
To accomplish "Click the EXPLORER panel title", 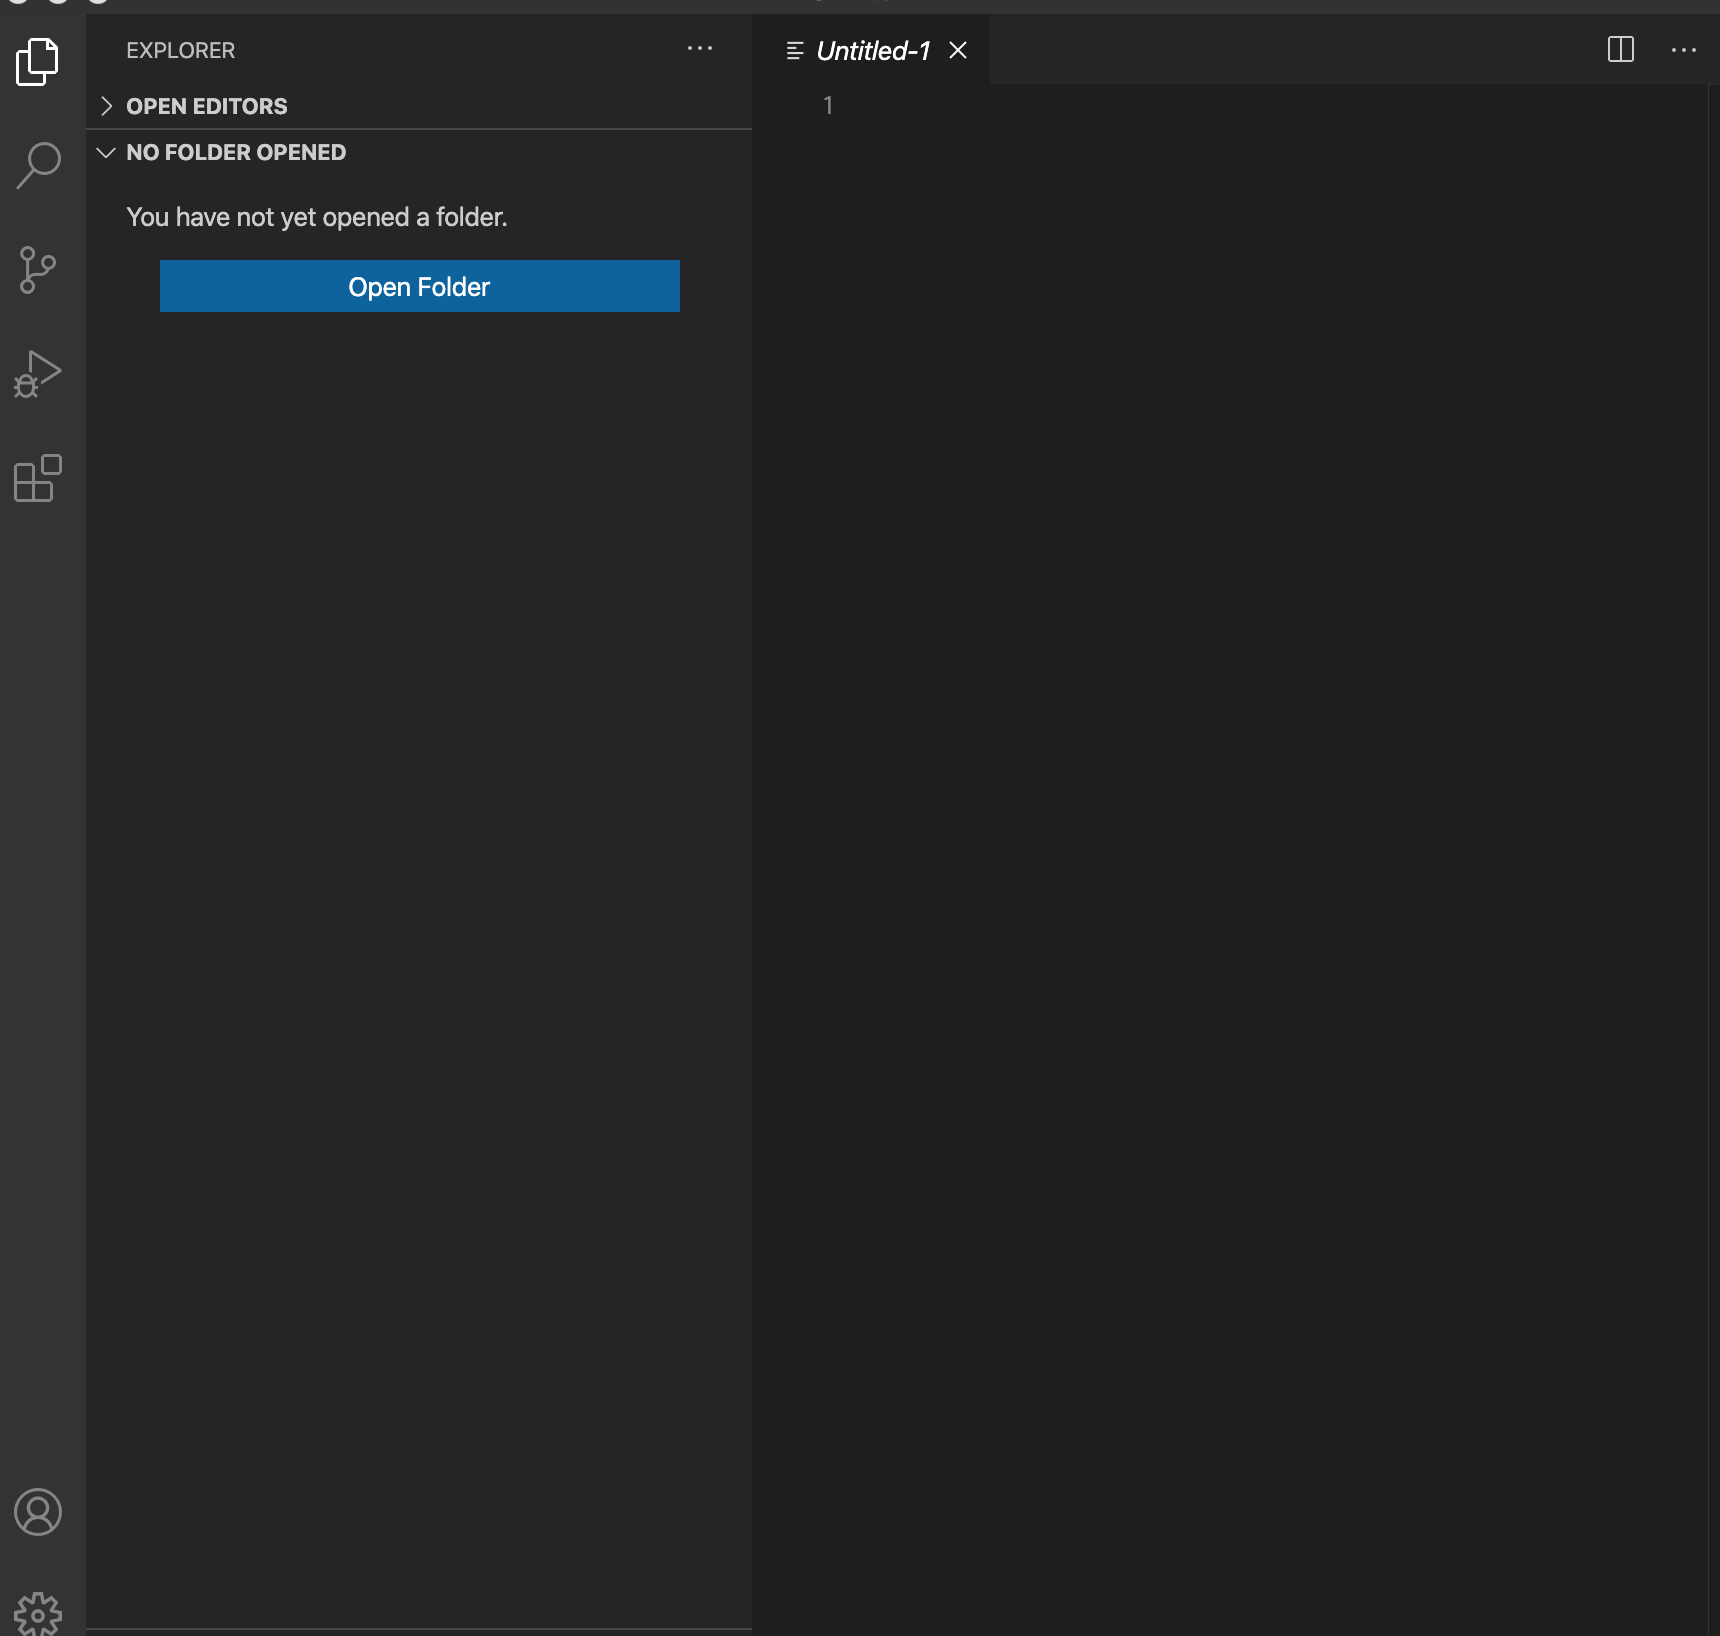I will click(x=180, y=50).
